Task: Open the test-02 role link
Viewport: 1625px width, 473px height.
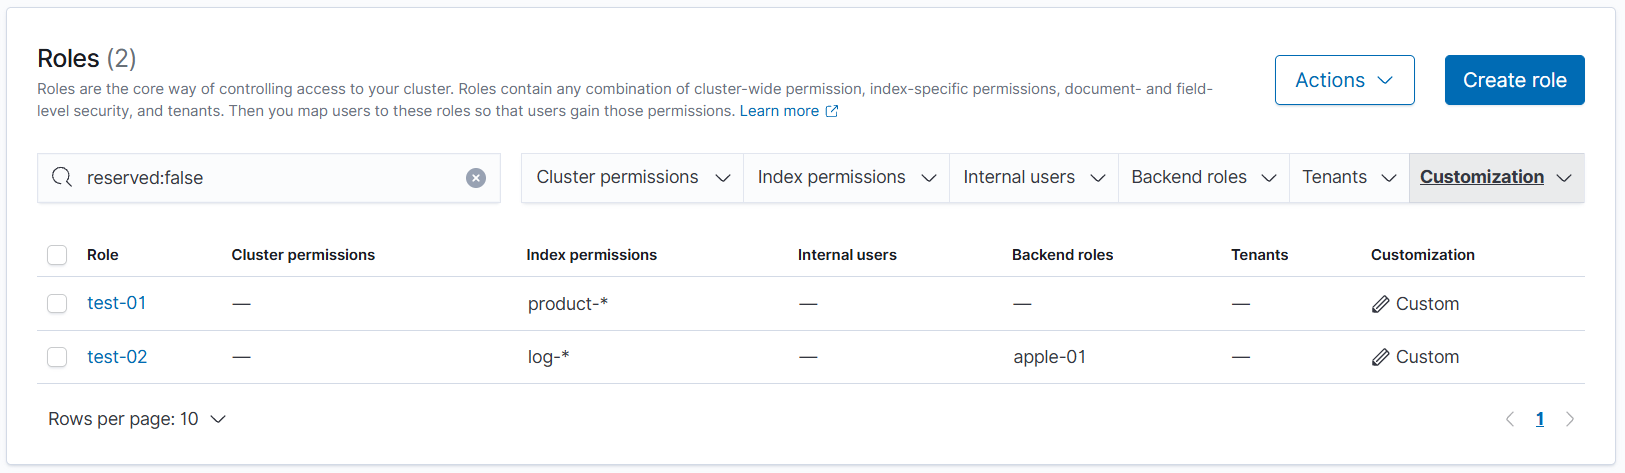Action: pyautogui.click(x=117, y=357)
